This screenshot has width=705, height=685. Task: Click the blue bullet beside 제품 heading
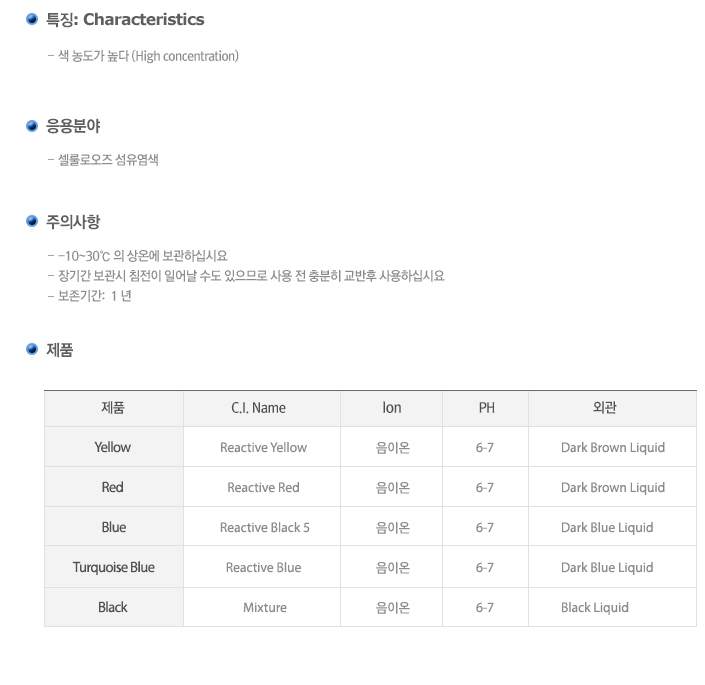pyautogui.click(x=31, y=349)
